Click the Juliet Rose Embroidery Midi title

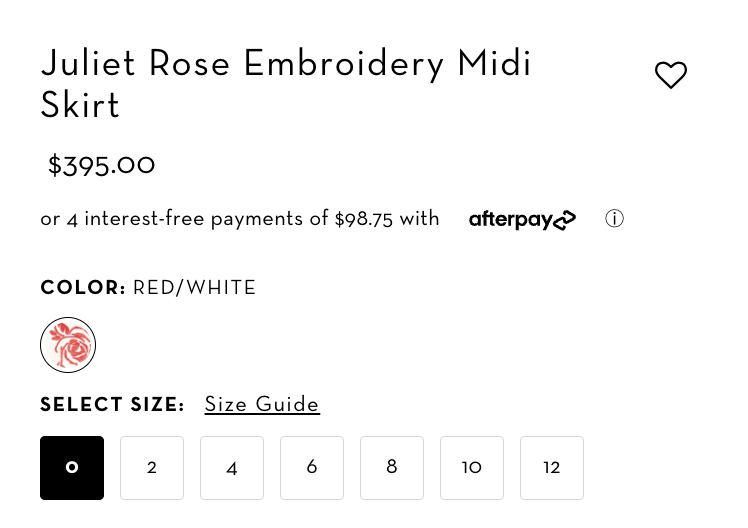pos(286,63)
